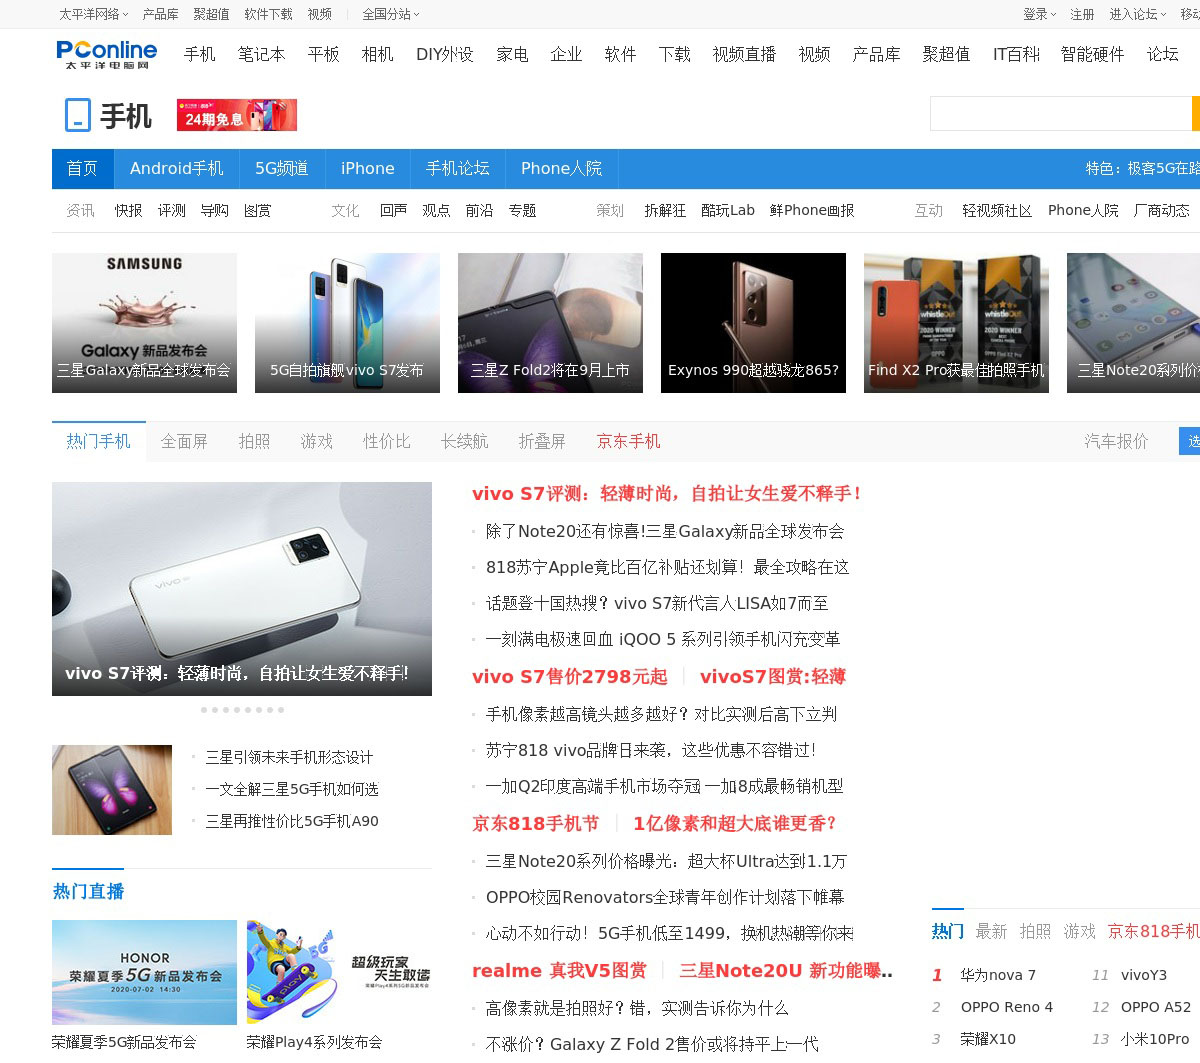Expand the 进入论坛 dropdown
This screenshot has width=1200, height=1063.
click(x=1137, y=14)
